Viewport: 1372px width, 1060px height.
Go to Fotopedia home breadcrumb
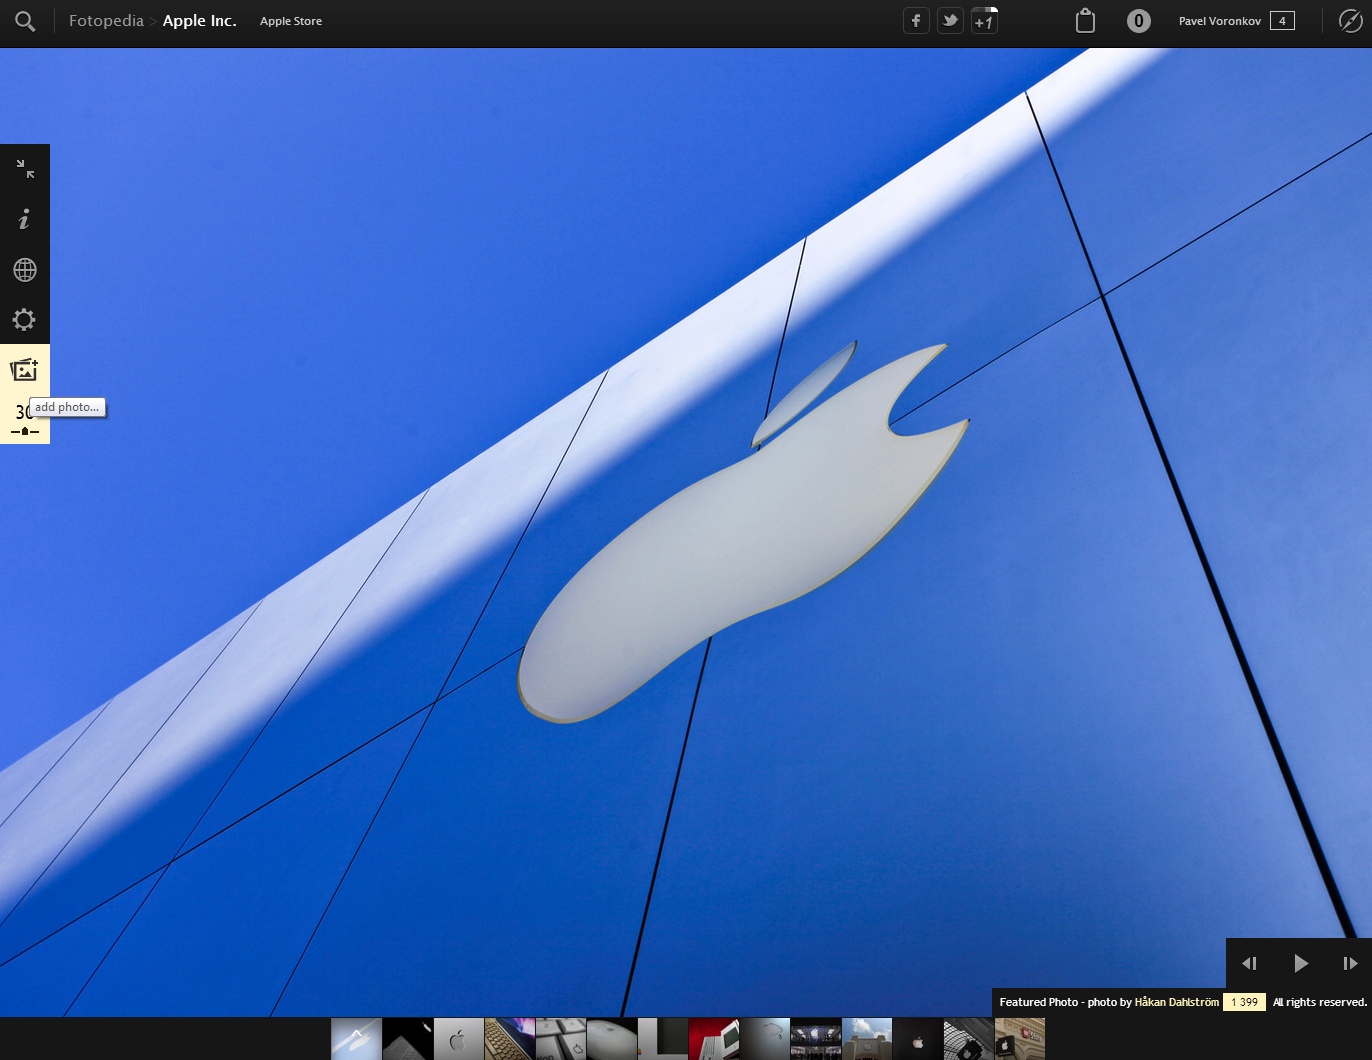(106, 21)
